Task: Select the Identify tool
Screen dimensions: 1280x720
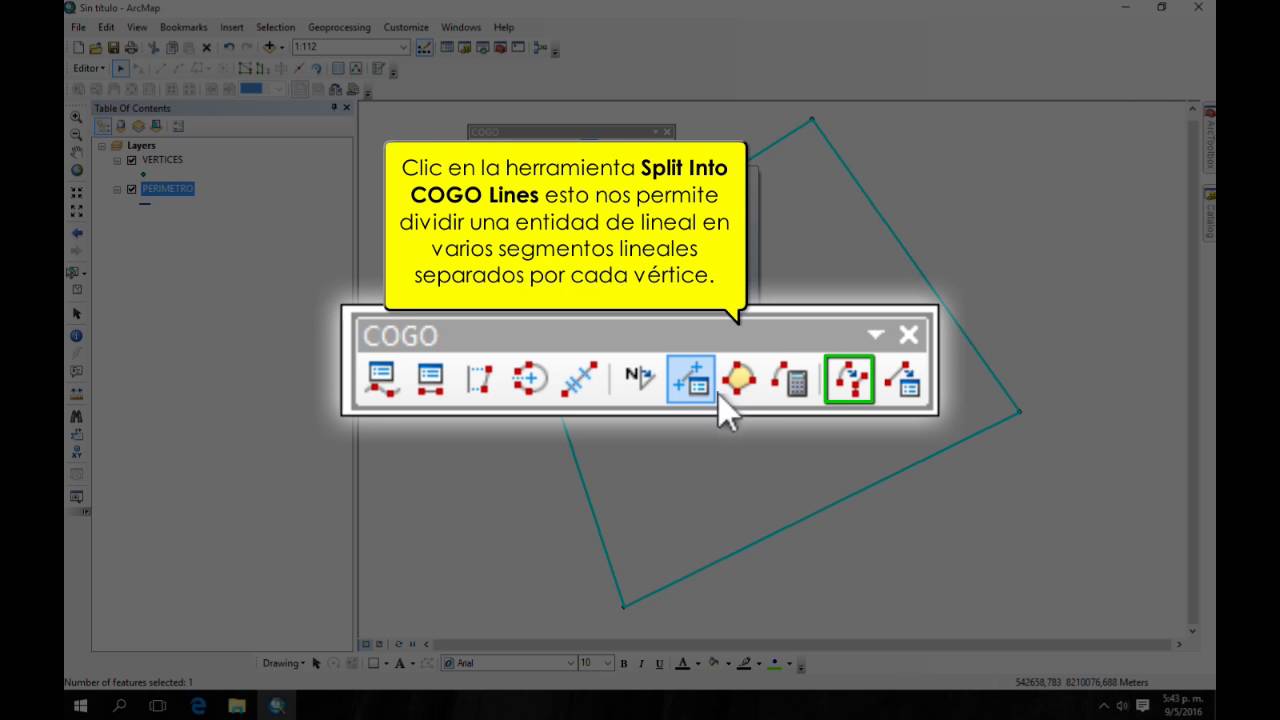Action: [x=77, y=336]
